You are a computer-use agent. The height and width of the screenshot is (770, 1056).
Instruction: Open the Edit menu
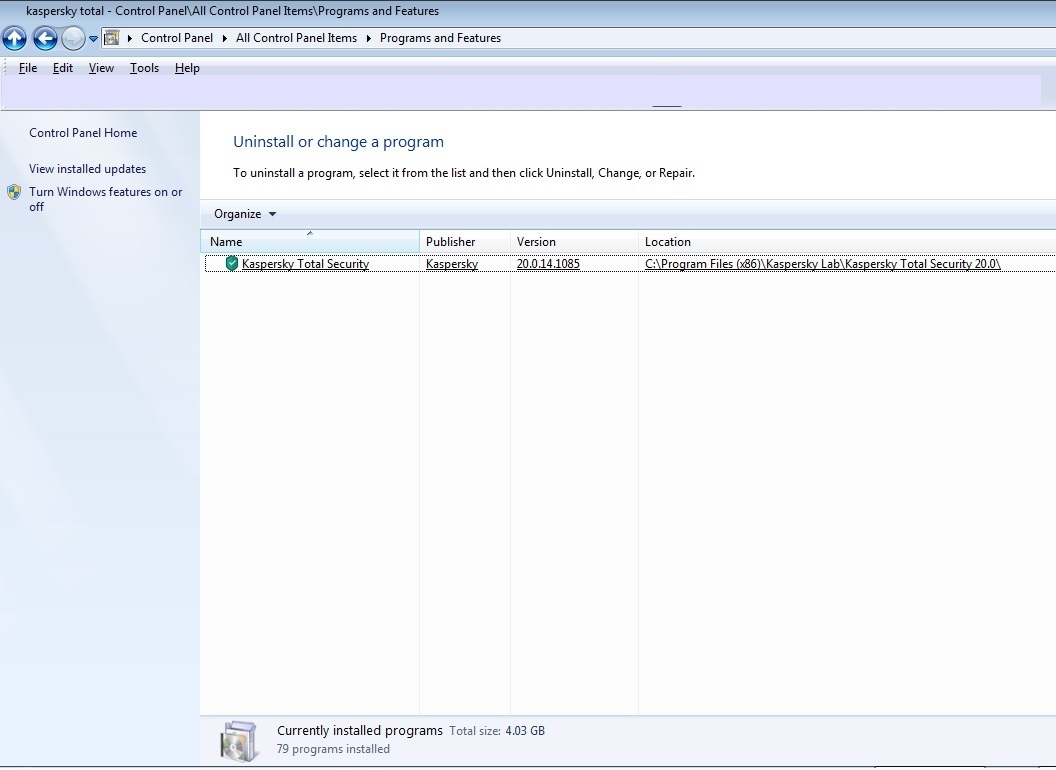pyautogui.click(x=63, y=67)
